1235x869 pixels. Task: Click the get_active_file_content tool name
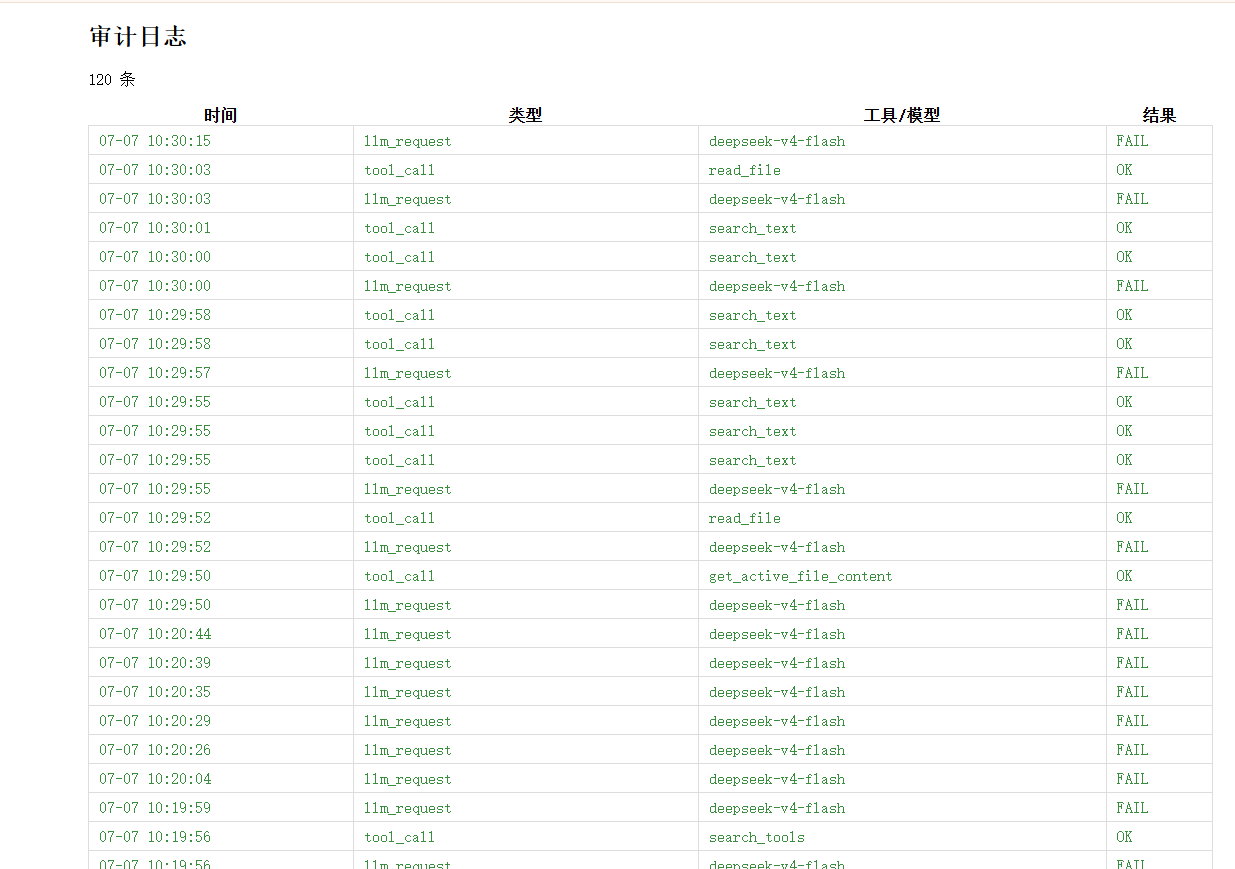[x=801, y=576]
